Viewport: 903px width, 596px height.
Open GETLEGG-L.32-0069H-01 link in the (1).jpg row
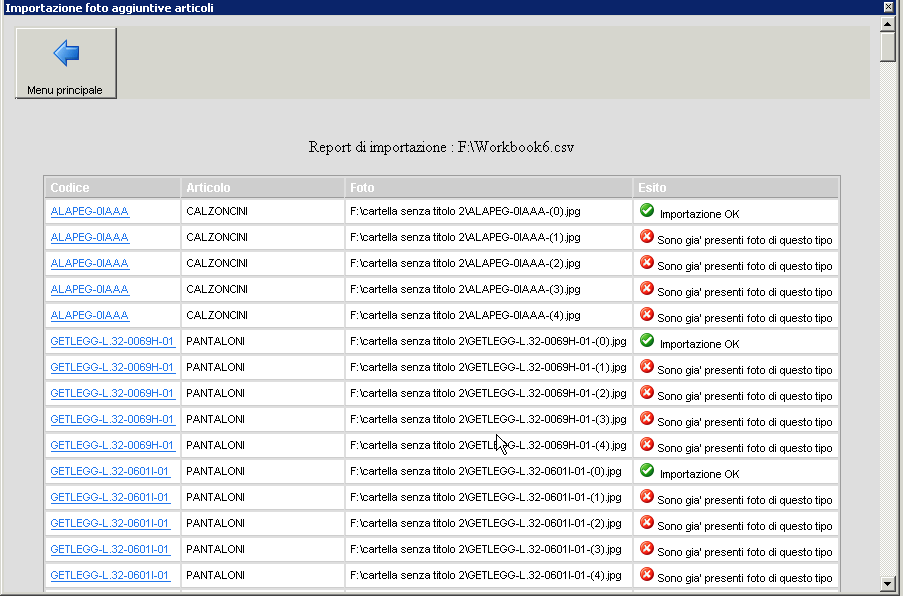[112, 367]
